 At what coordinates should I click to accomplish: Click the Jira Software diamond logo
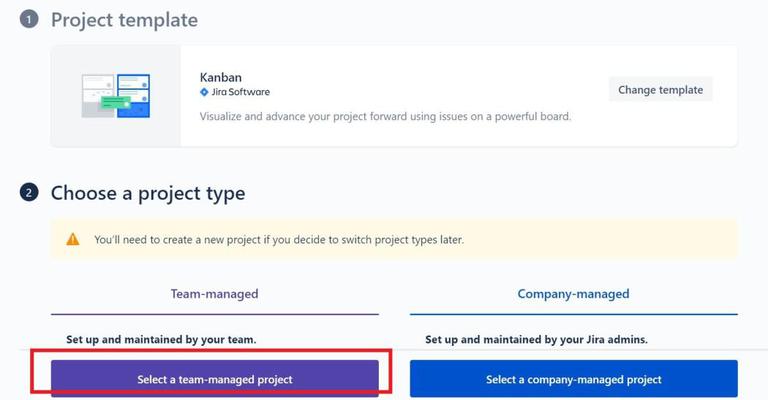click(x=204, y=92)
